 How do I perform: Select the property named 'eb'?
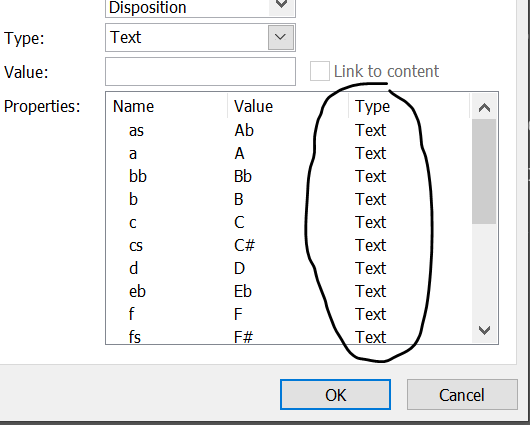point(137,291)
